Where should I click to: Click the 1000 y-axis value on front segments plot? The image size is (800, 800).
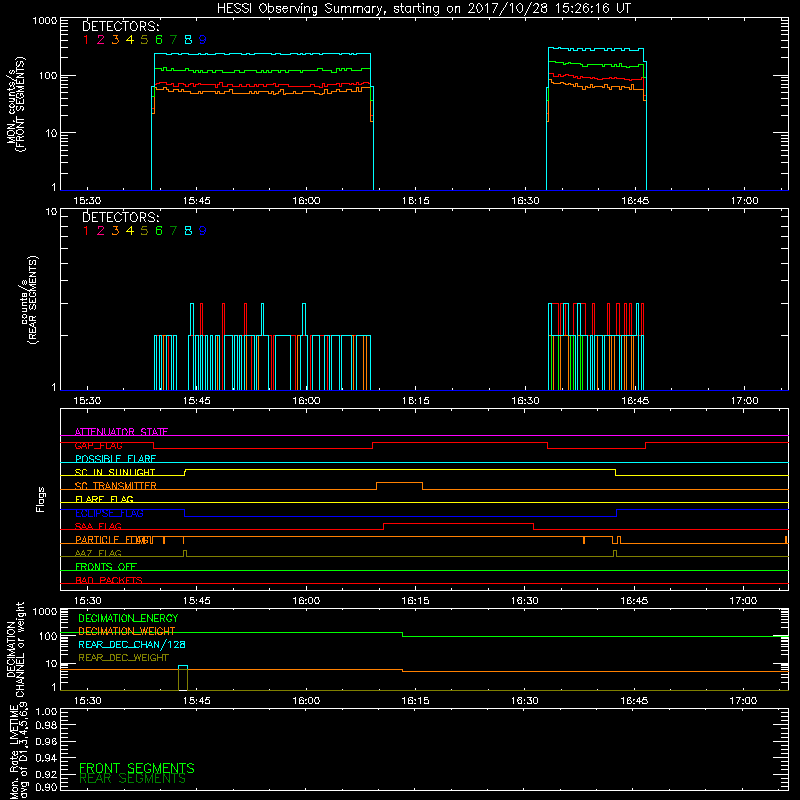click(44, 21)
